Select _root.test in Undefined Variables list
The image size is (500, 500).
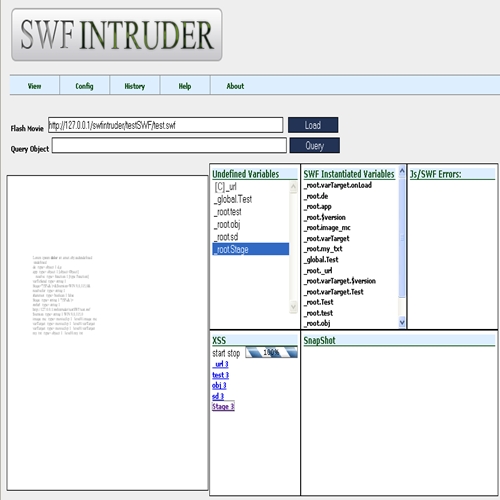click(251, 212)
